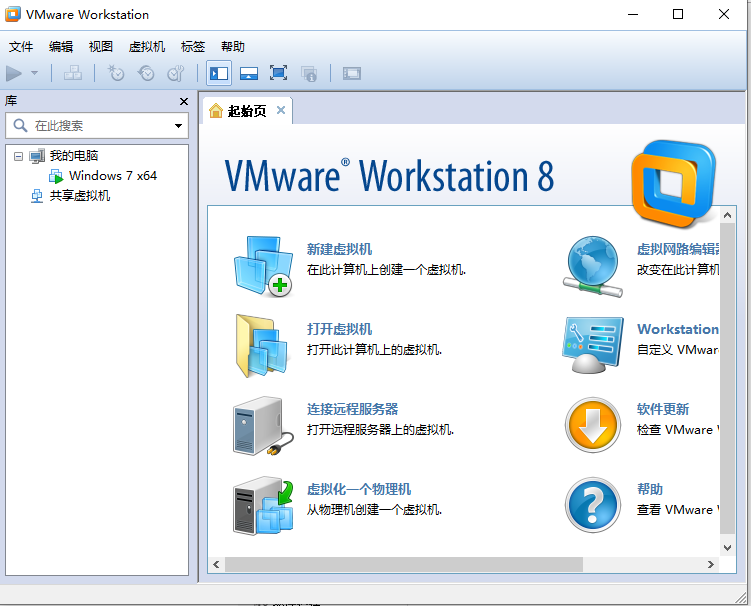Image resolution: width=751 pixels, height=606 pixels.
Task: Click the revert to snapshot icon
Action: pyautogui.click(x=146, y=73)
